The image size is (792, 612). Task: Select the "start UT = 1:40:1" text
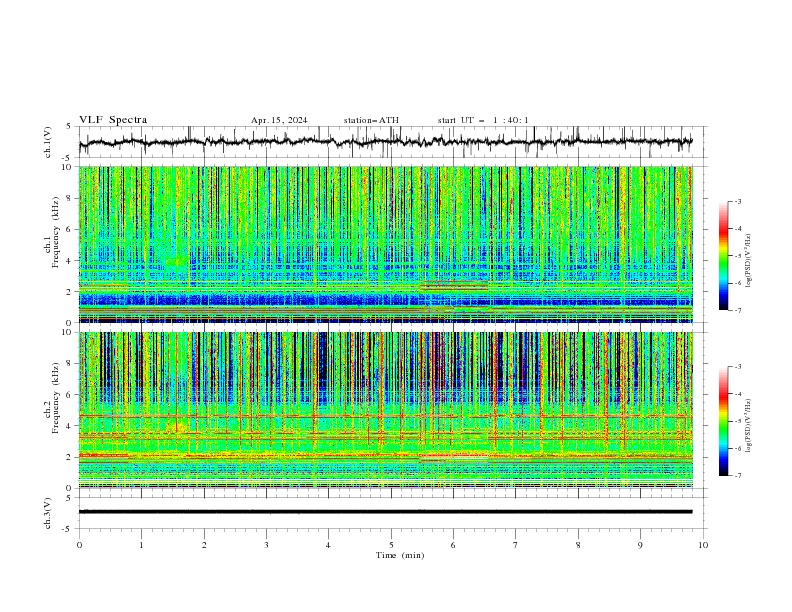(x=483, y=120)
